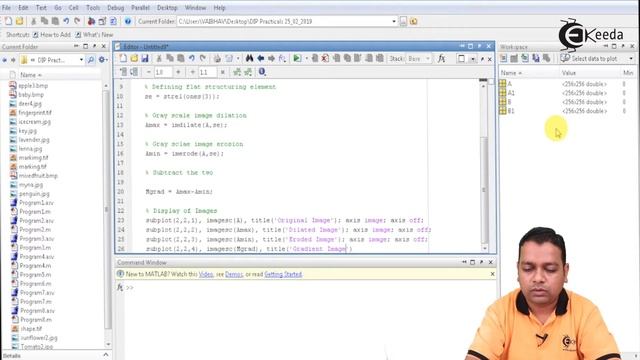Image resolution: width=640 pixels, height=360 pixels.
Task: Click the search magnifier in Current Folder panel
Action: coord(91,60)
